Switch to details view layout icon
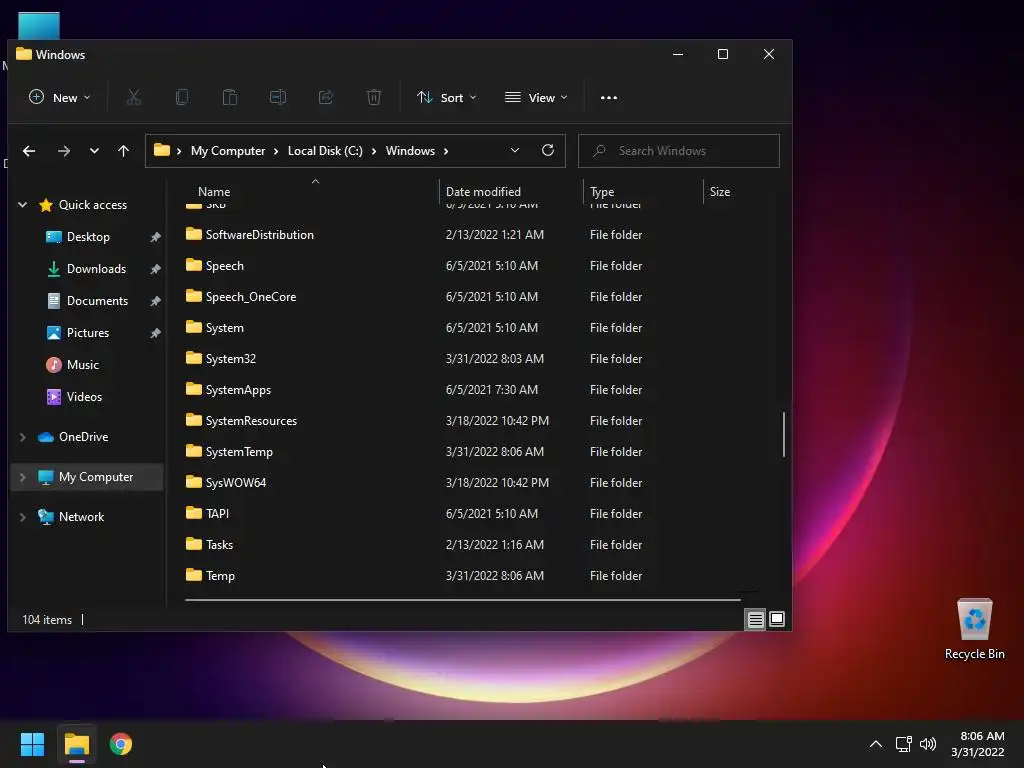This screenshot has height=768, width=1024. pos(755,619)
